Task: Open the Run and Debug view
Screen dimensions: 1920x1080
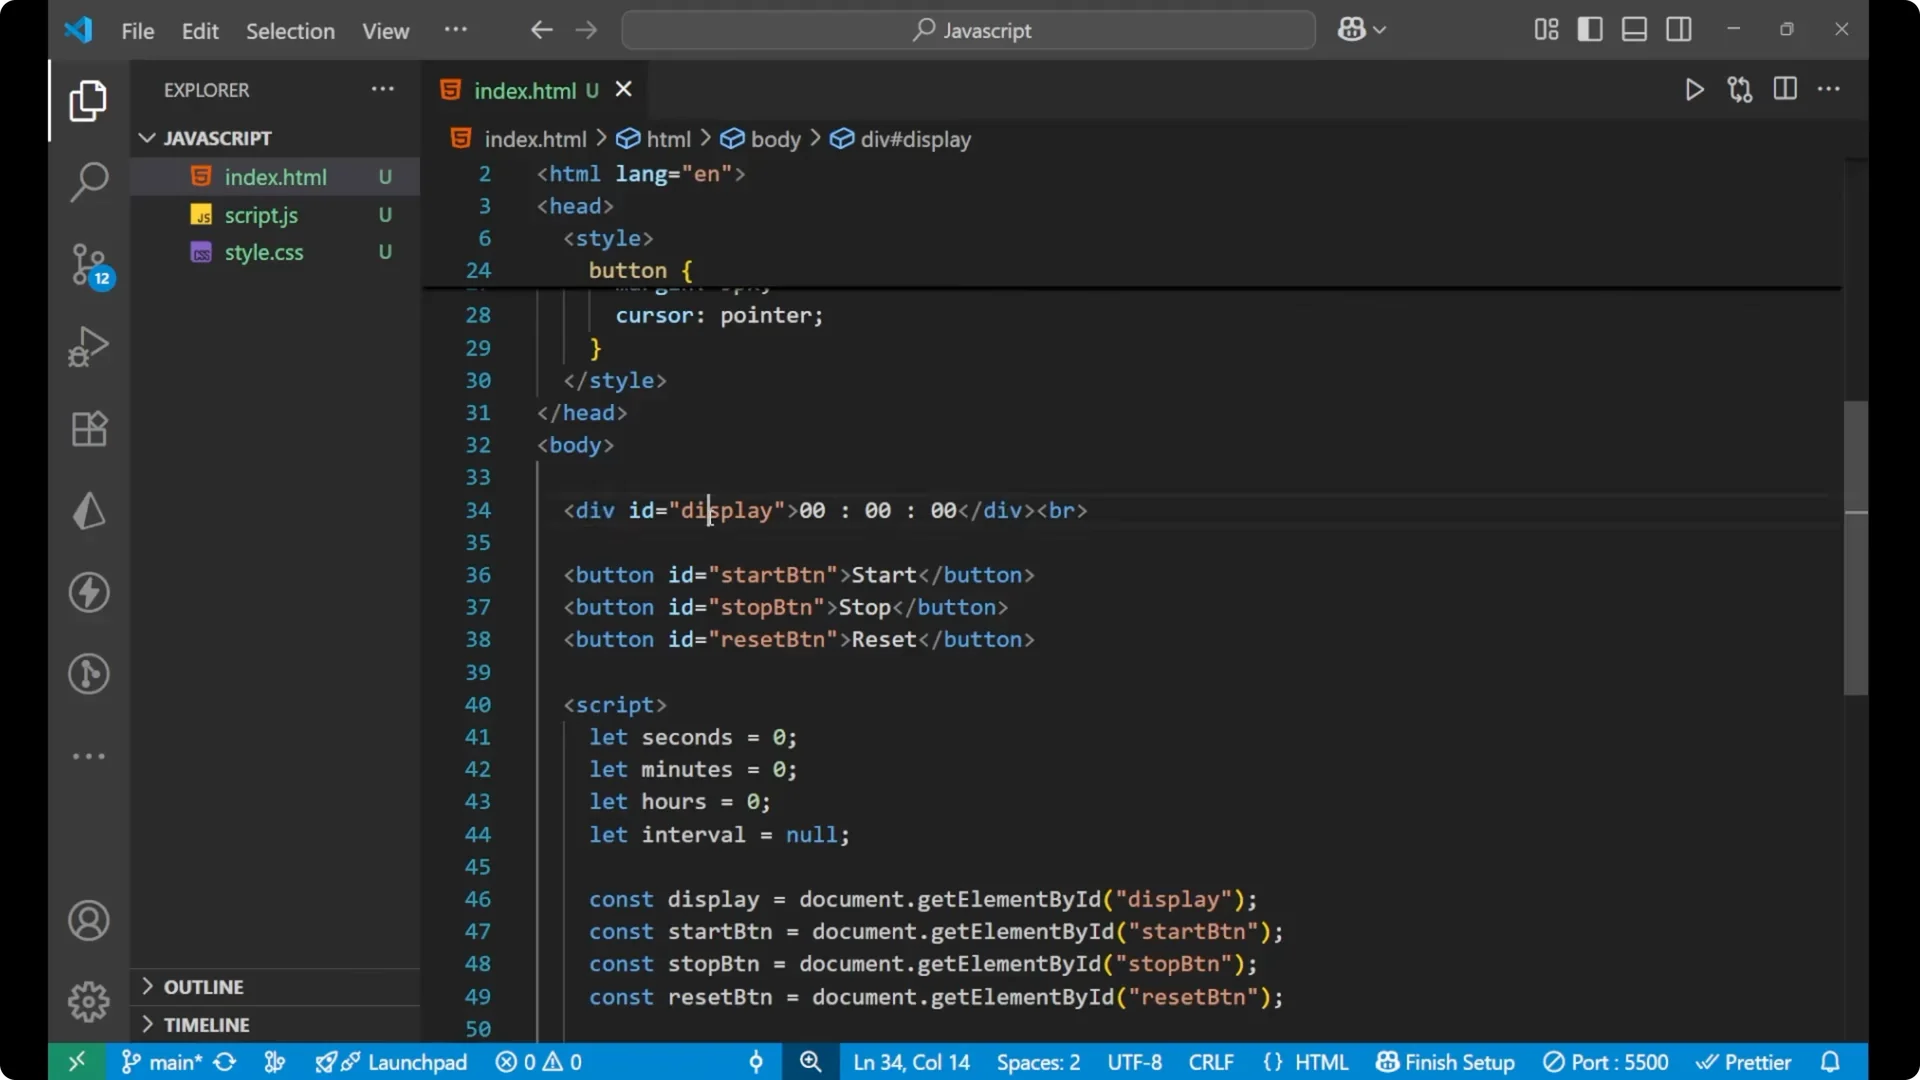Action: point(88,346)
